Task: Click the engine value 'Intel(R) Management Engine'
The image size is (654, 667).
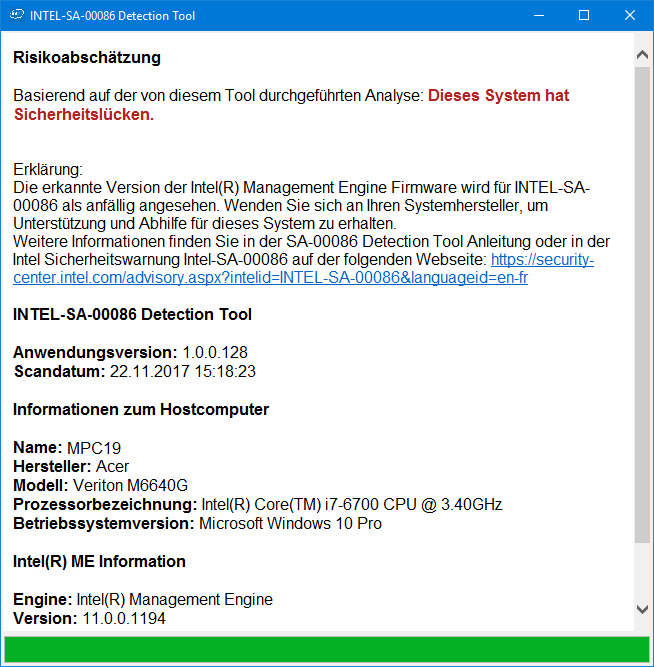Action: click(x=174, y=599)
